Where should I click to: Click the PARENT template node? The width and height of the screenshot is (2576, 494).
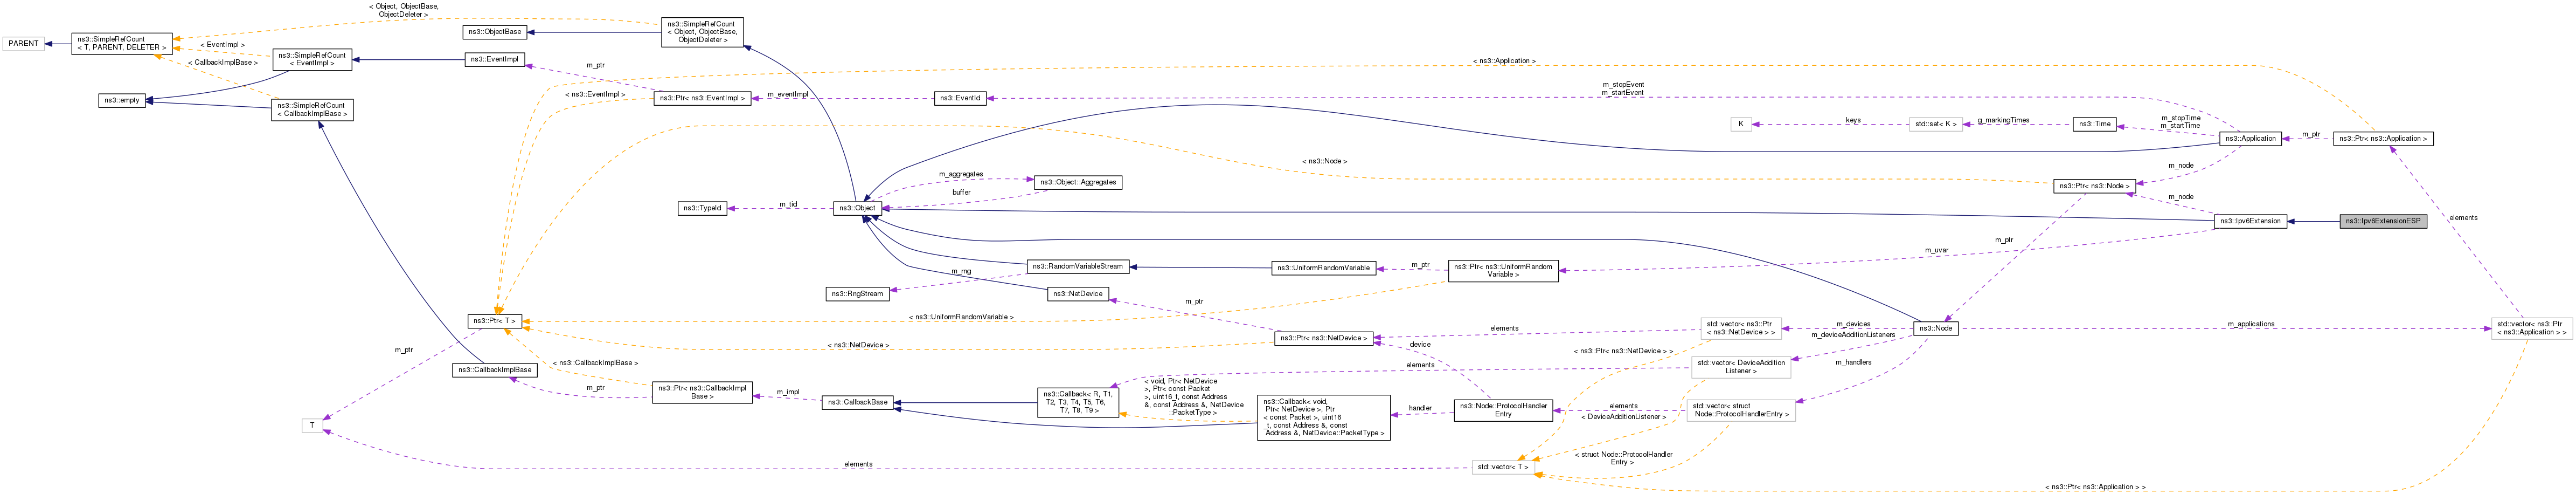pos(24,43)
